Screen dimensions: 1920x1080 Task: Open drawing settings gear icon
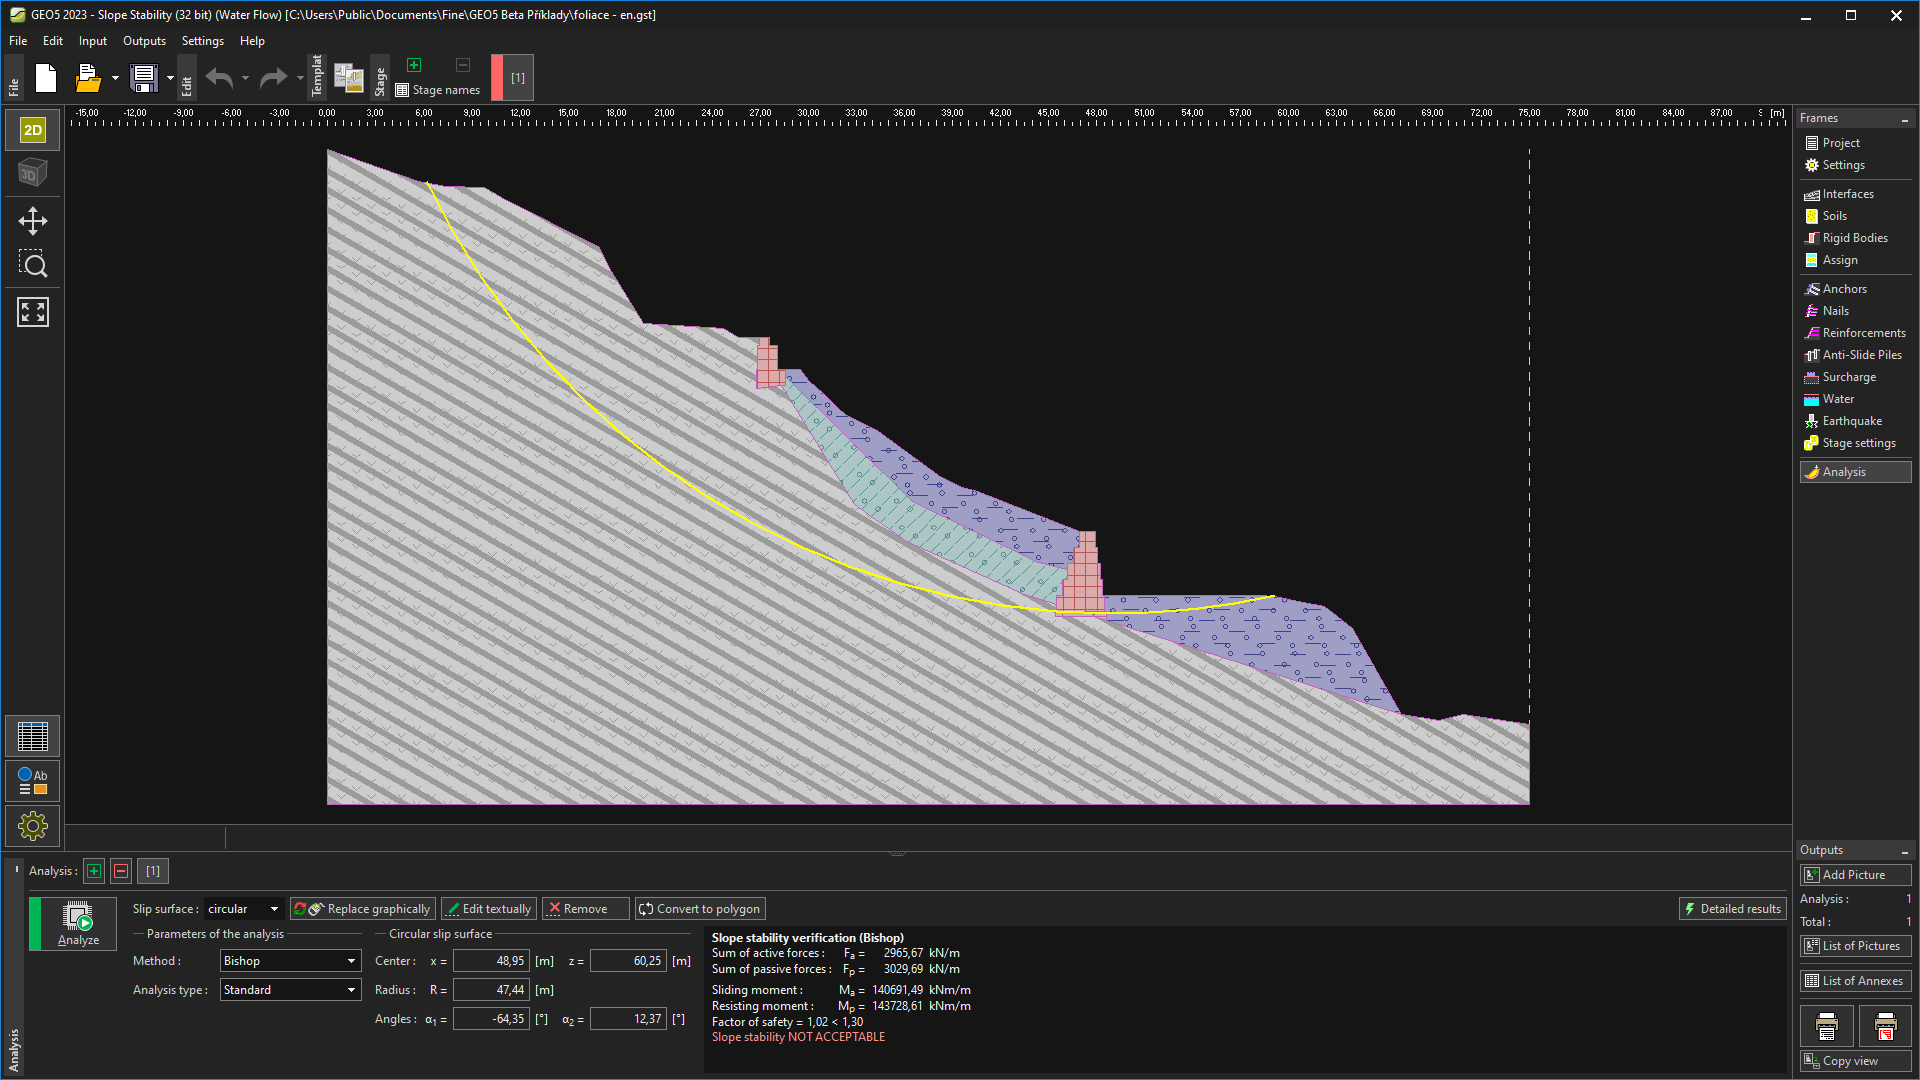[33, 826]
